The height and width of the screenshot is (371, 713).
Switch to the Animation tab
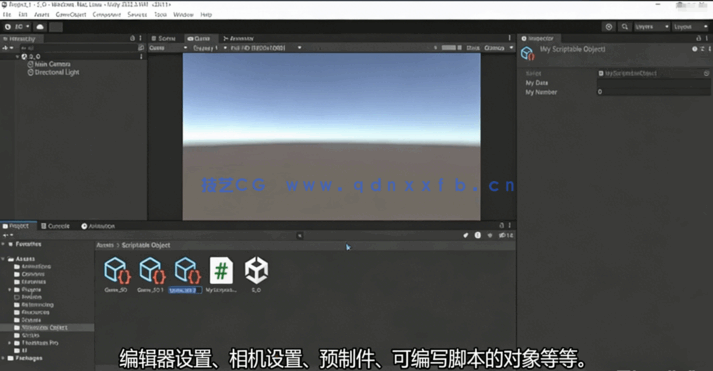pos(98,226)
